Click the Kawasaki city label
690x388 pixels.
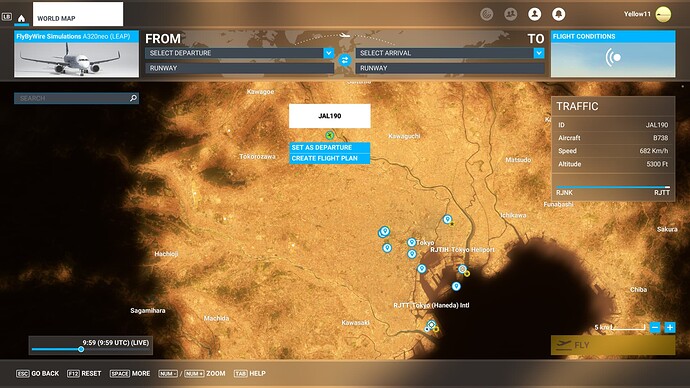(356, 322)
